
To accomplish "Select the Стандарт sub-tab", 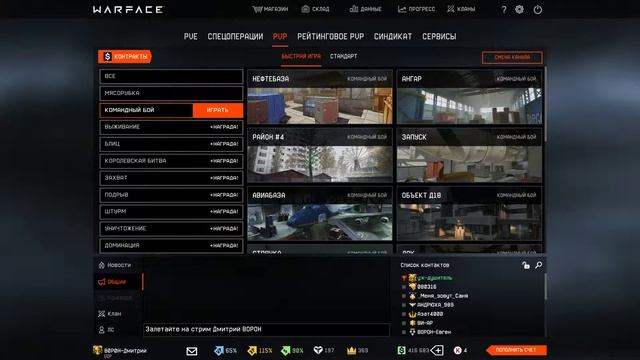I will 343,56.
